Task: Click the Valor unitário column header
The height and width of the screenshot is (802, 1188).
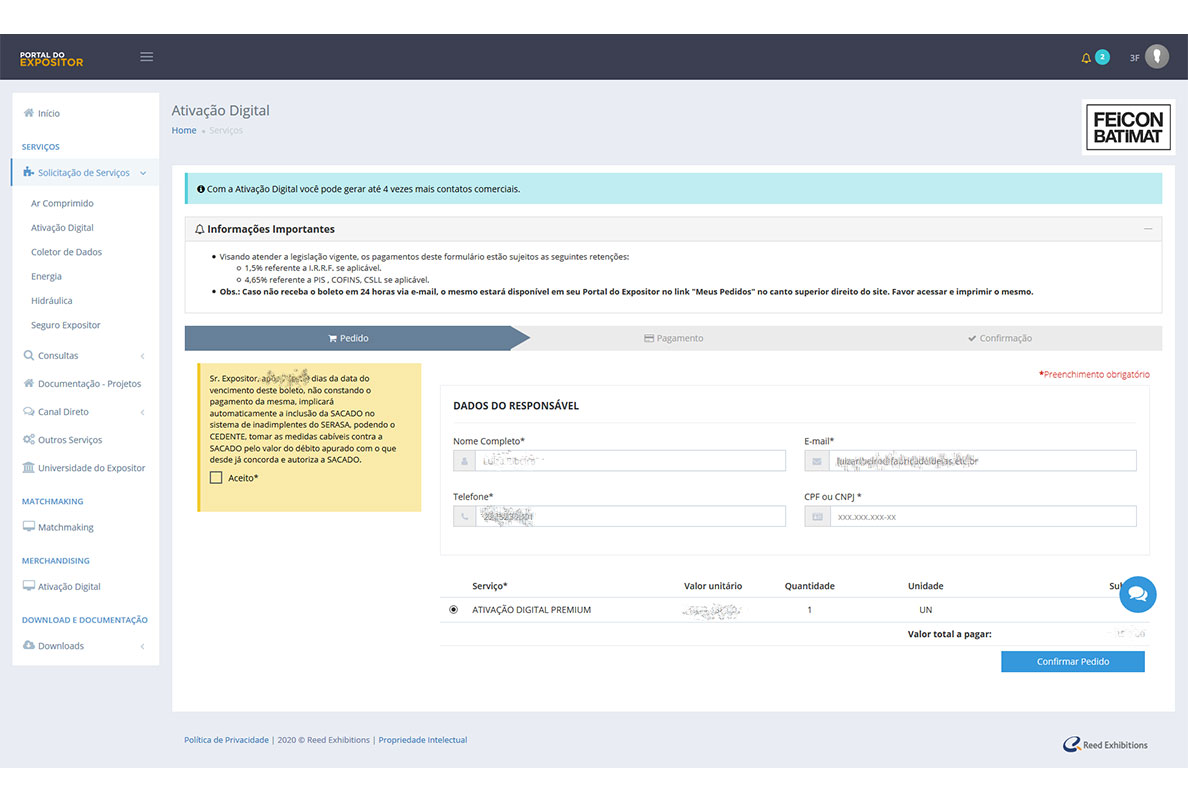Action: coord(713,586)
